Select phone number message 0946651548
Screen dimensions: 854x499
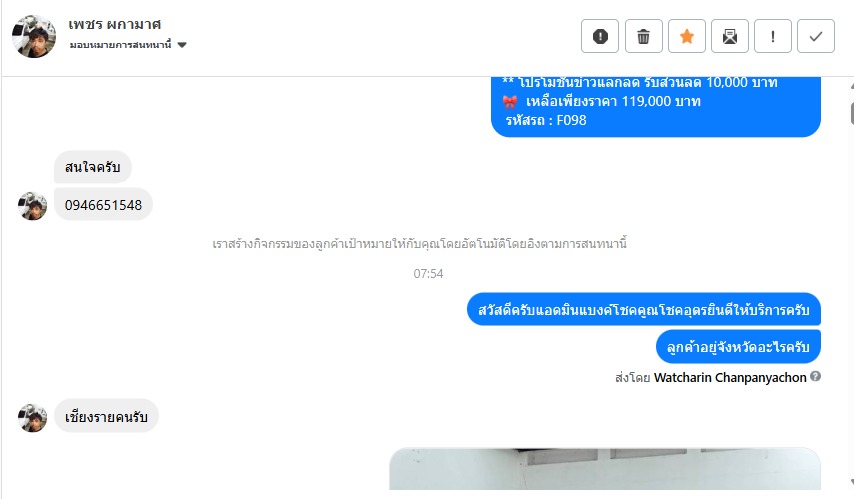(x=103, y=205)
